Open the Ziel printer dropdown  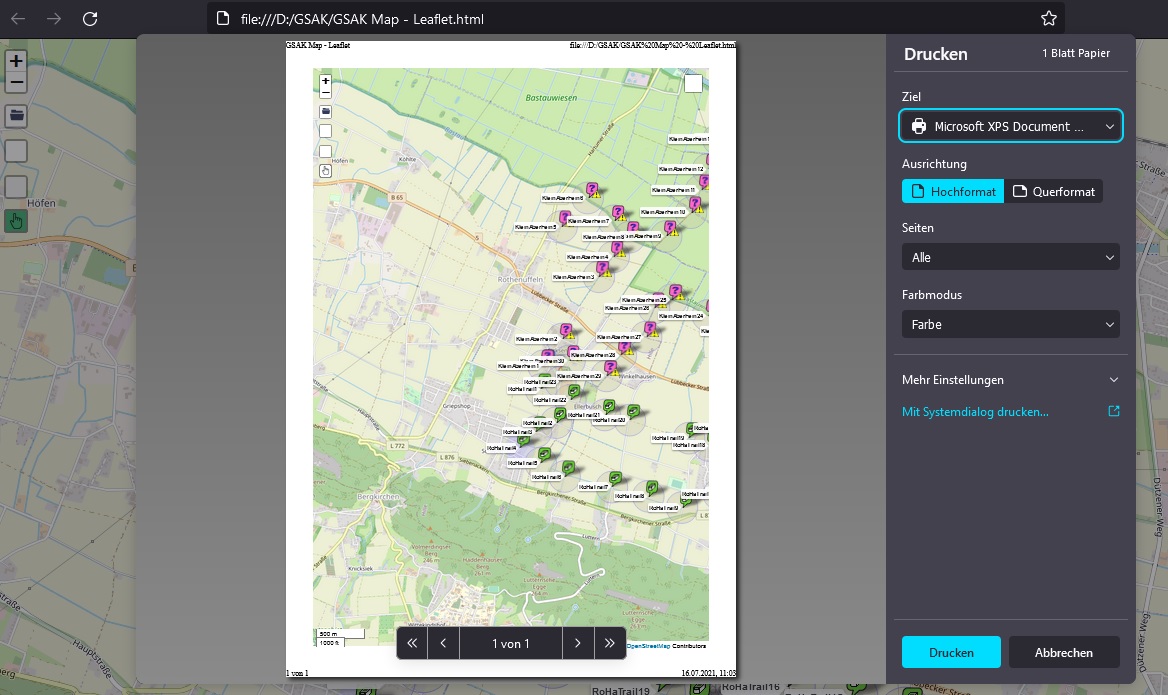pyautogui.click(x=1010, y=126)
